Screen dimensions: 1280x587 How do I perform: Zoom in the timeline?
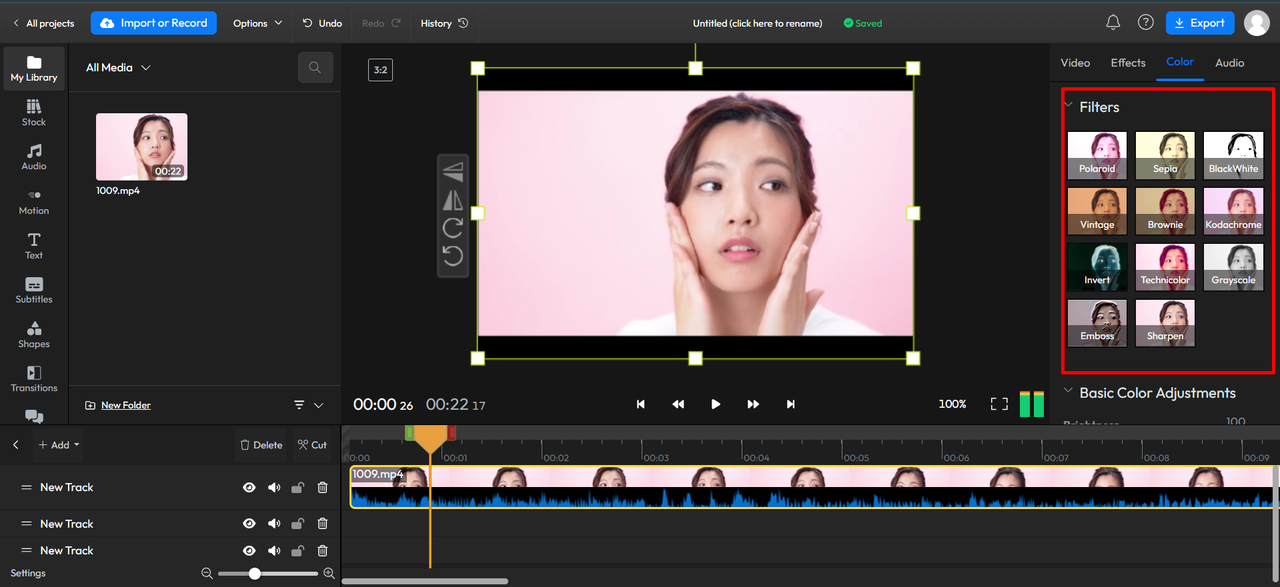point(329,573)
